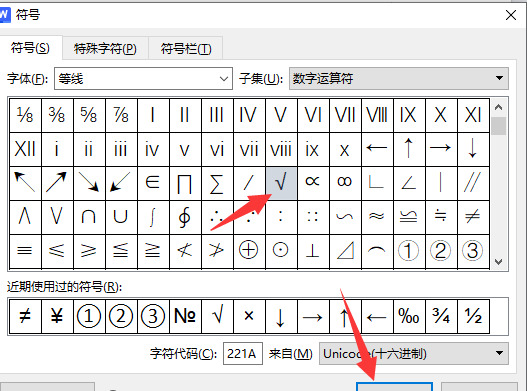The height and width of the screenshot is (391, 527).
Task: Select recently used circled 1 symbol
Action: point(89,316)
